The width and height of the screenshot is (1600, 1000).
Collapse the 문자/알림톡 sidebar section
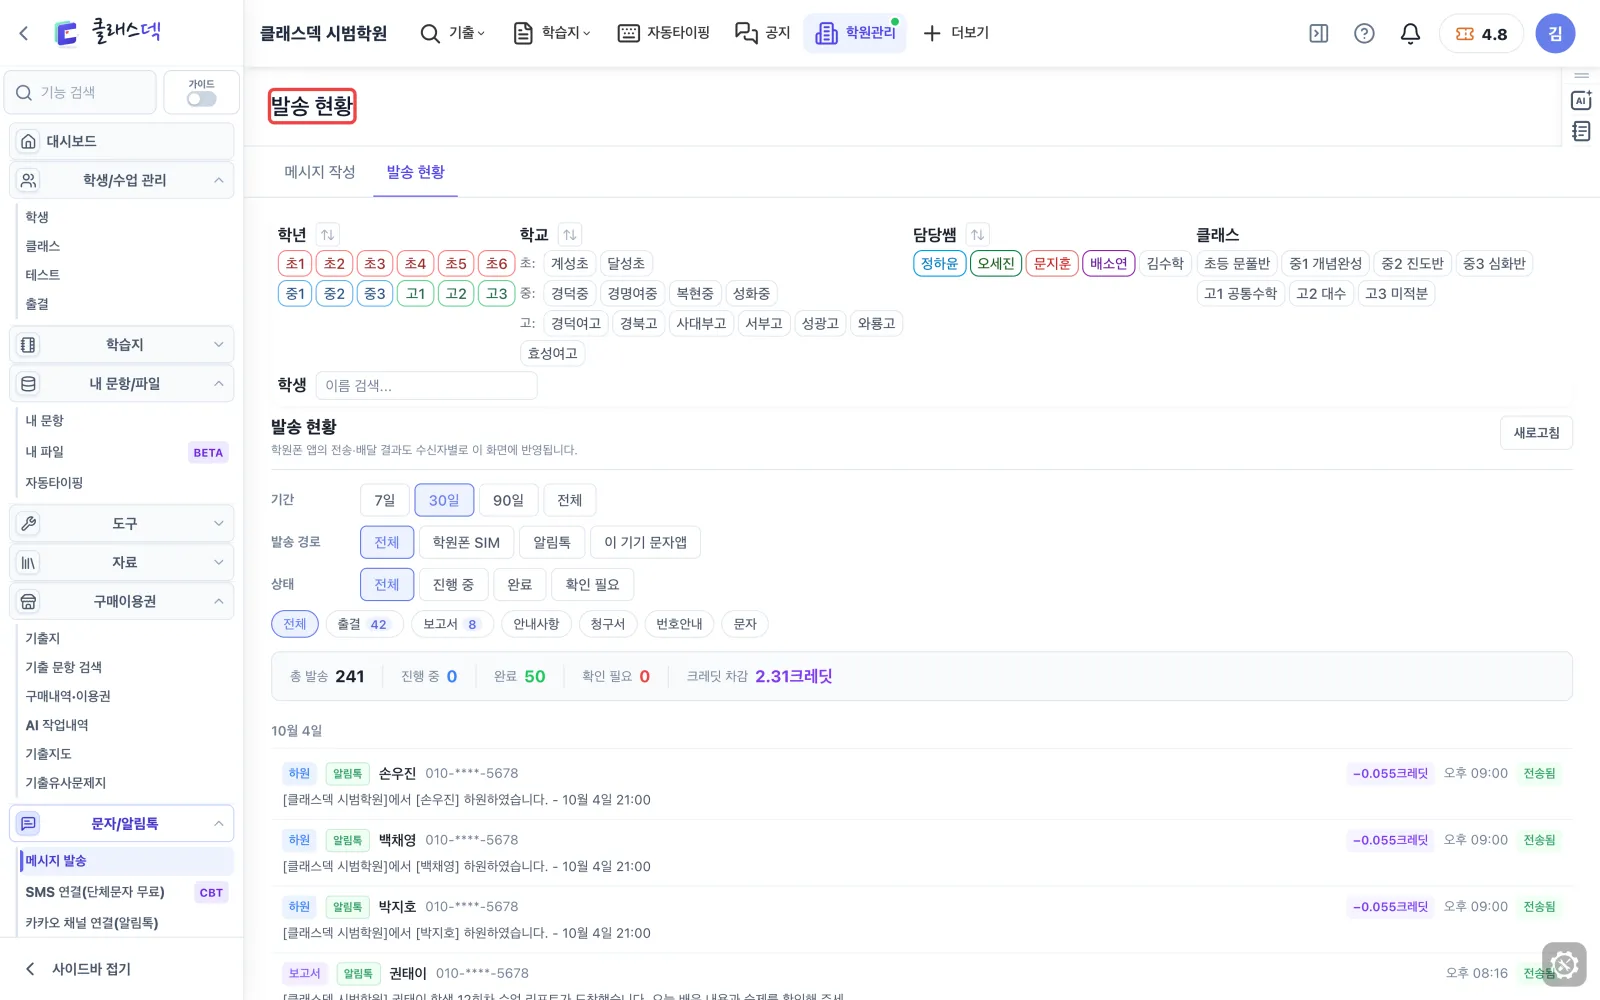click(122, 824)
